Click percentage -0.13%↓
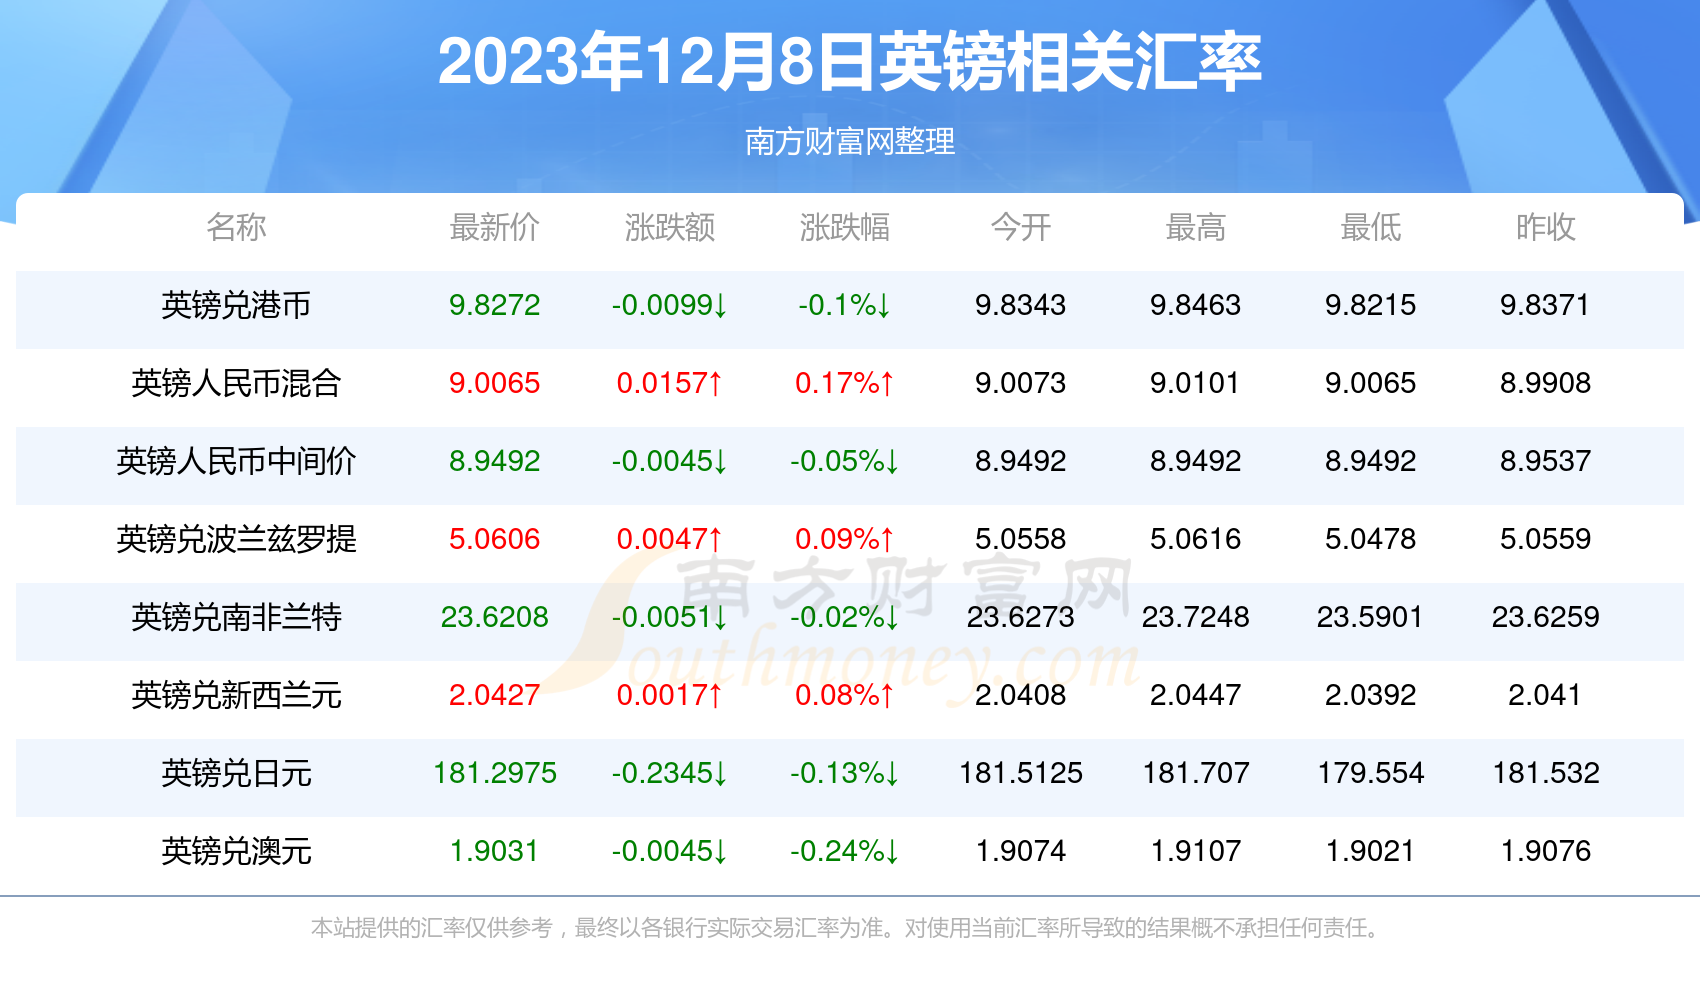This screenshot has height=1000, width=1700. coord(844,773)
